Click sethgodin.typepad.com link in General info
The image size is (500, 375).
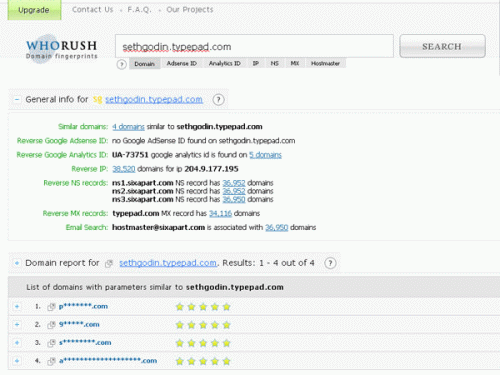tap(154, 99)
